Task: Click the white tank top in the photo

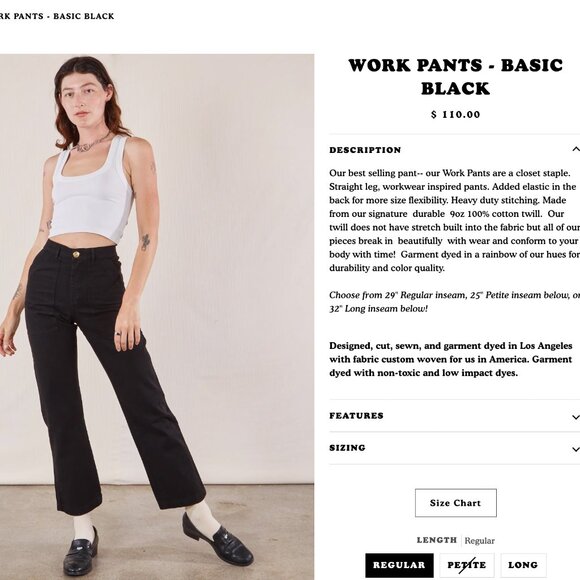Action: [92, 192]
